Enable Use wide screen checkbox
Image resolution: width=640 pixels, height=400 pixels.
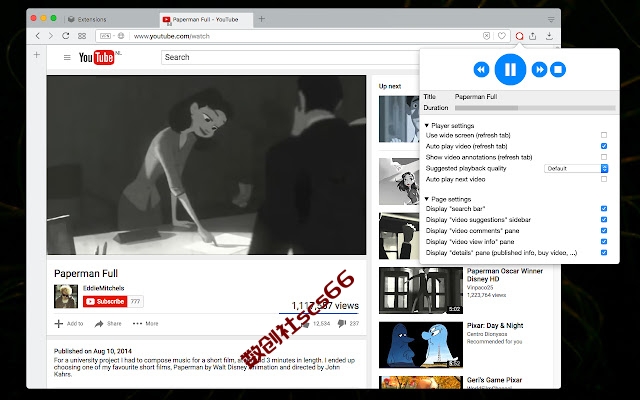click(604, 135)
